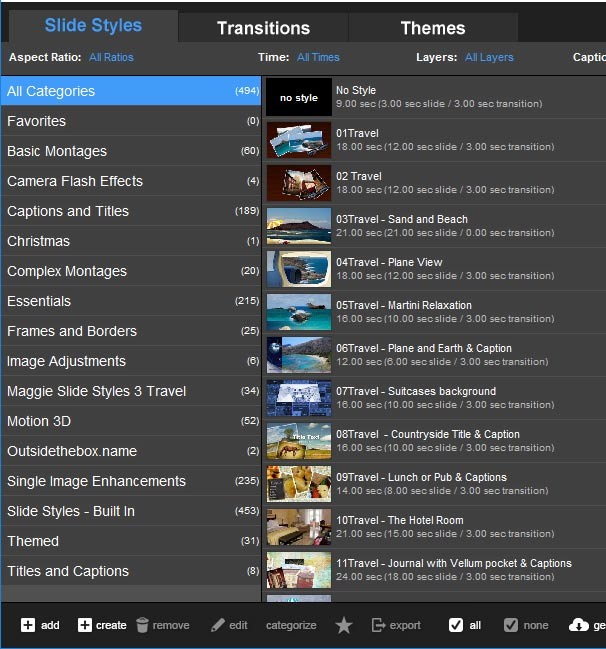606x649 pixels.
Task: Choose the 05Travel - Martini Relaxation style
Action: [403, 306]
